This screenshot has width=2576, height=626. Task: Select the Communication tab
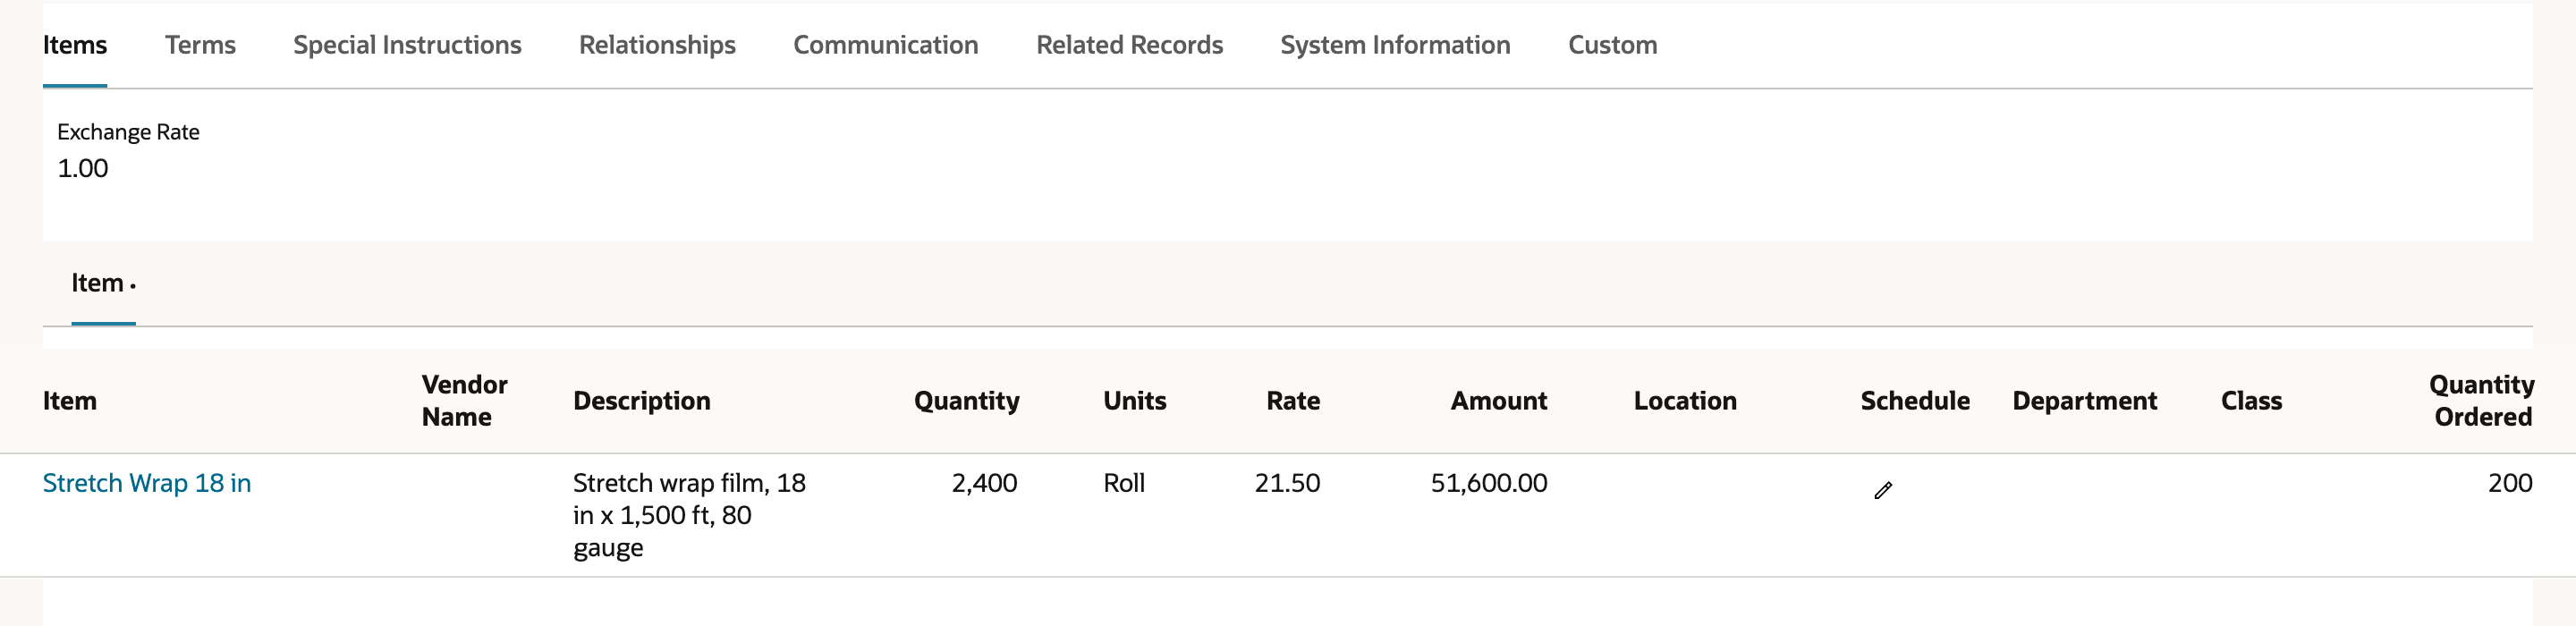click(885, 45)
